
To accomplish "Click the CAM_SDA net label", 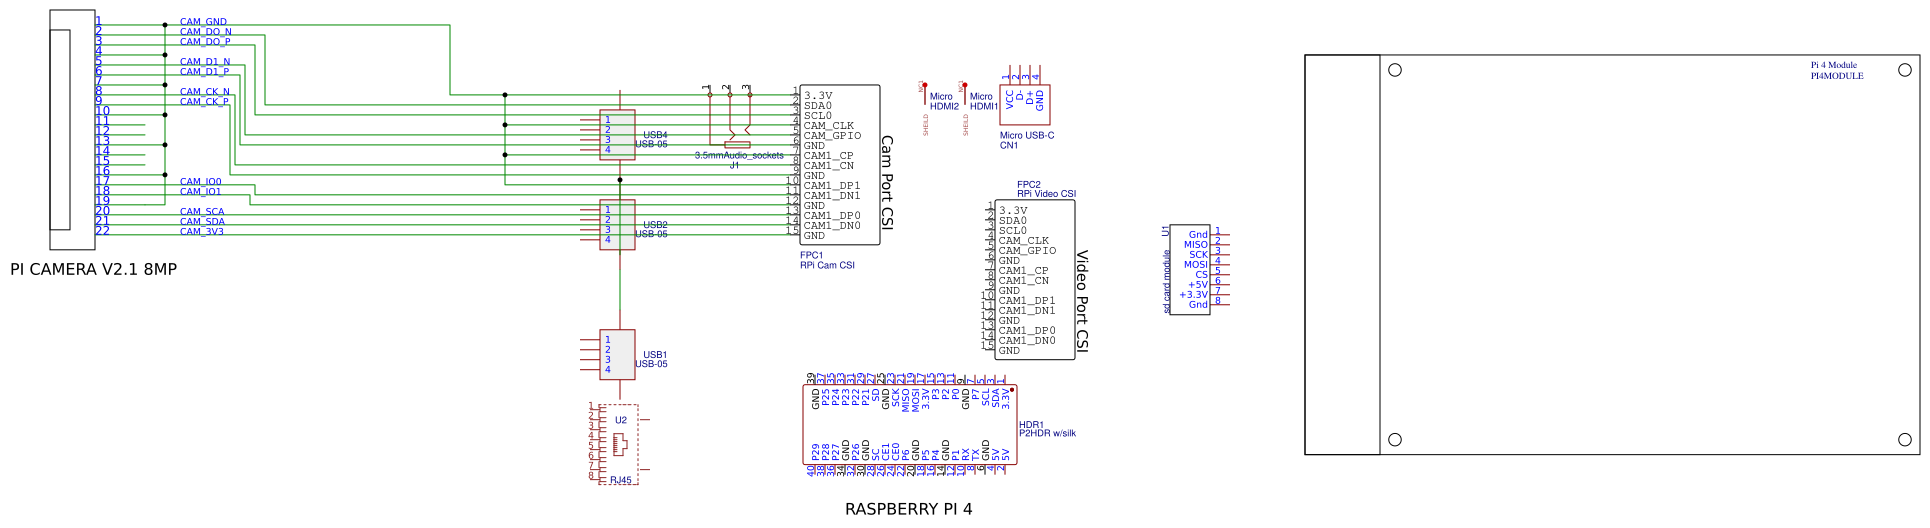I will pos(202,221).
